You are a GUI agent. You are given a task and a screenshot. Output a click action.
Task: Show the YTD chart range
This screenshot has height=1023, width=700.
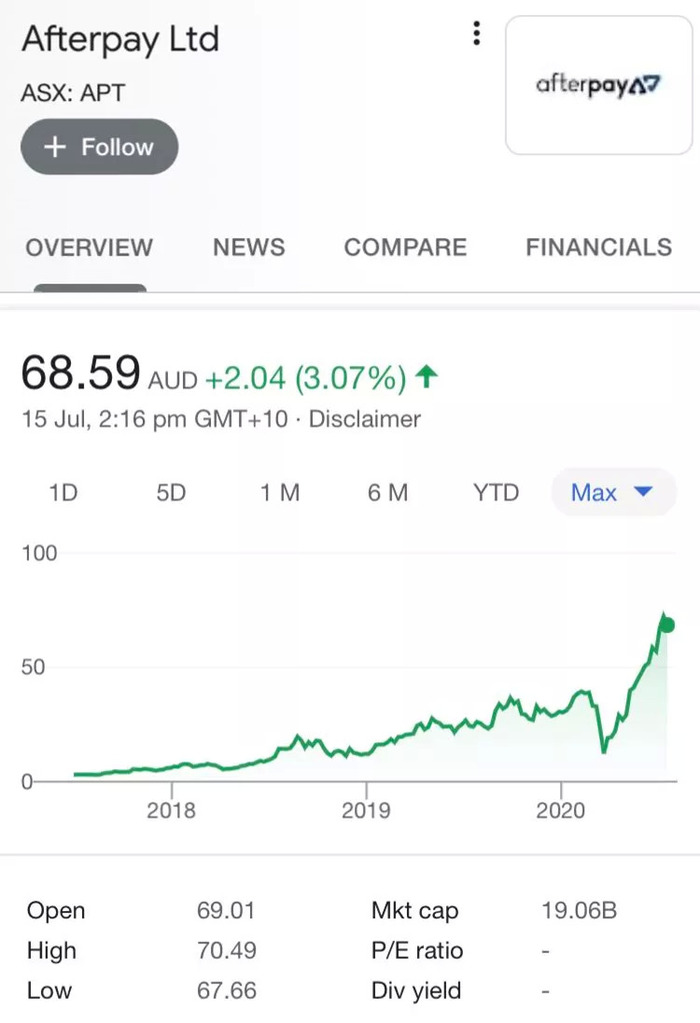coord(496,493)
